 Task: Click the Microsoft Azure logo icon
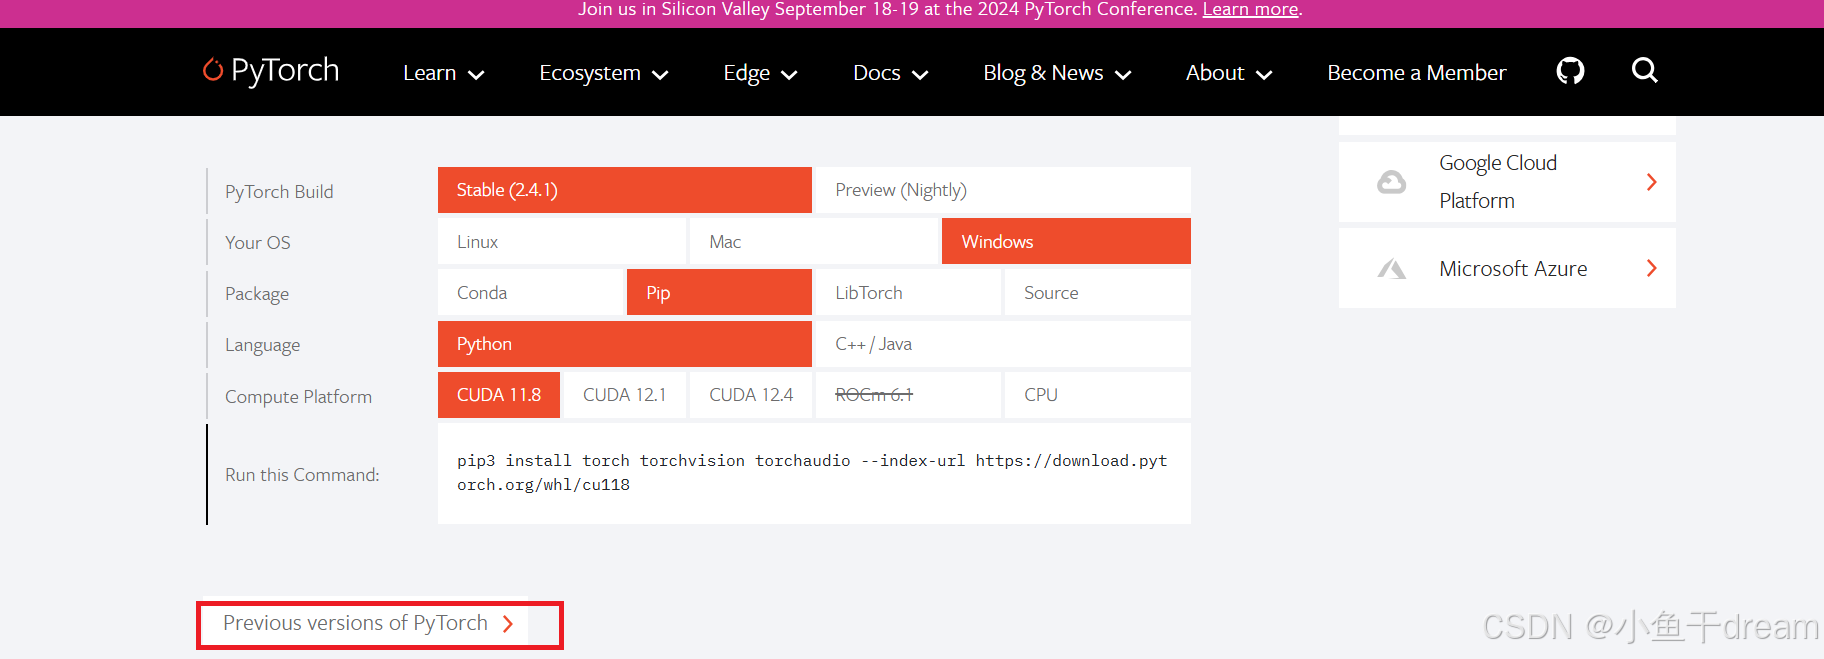pos(1391,269)
